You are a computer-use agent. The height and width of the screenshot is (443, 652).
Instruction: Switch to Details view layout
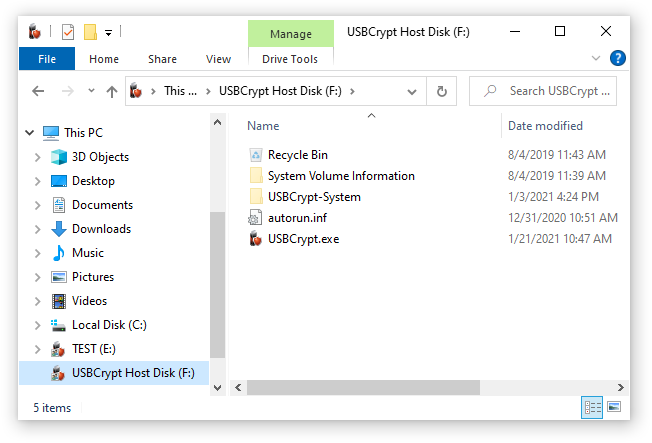point(592,407)
